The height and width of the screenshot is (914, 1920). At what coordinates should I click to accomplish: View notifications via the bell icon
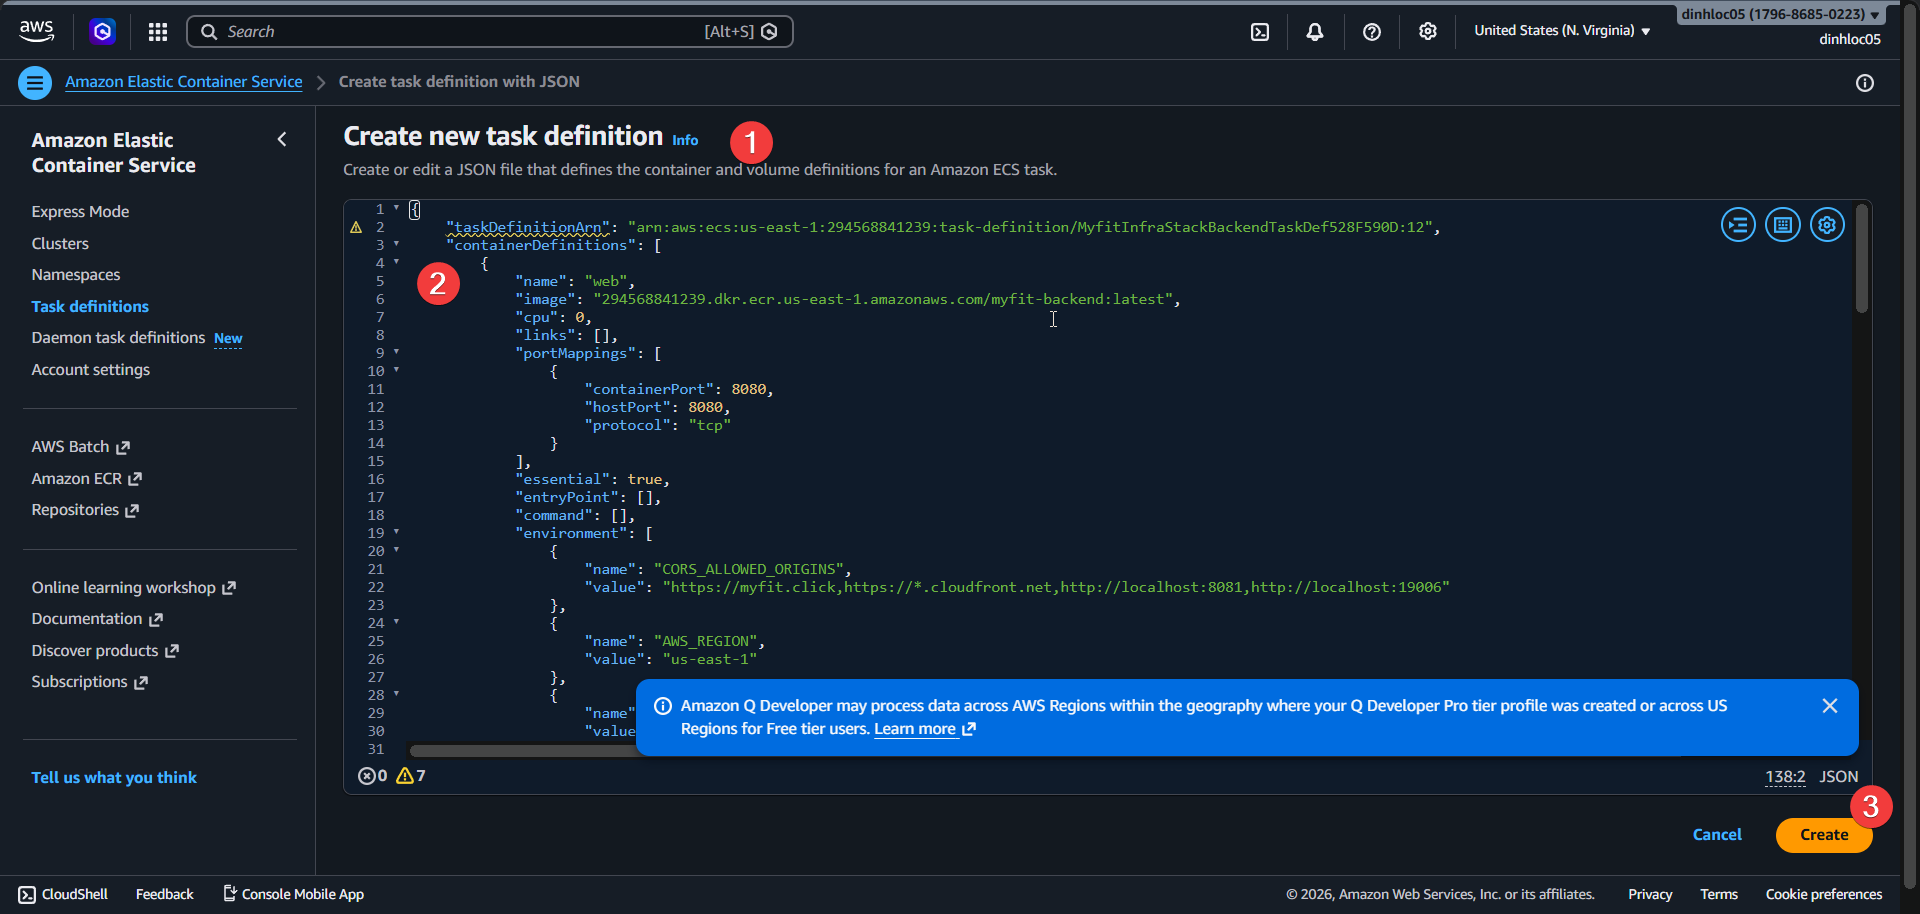(1313, 31)
